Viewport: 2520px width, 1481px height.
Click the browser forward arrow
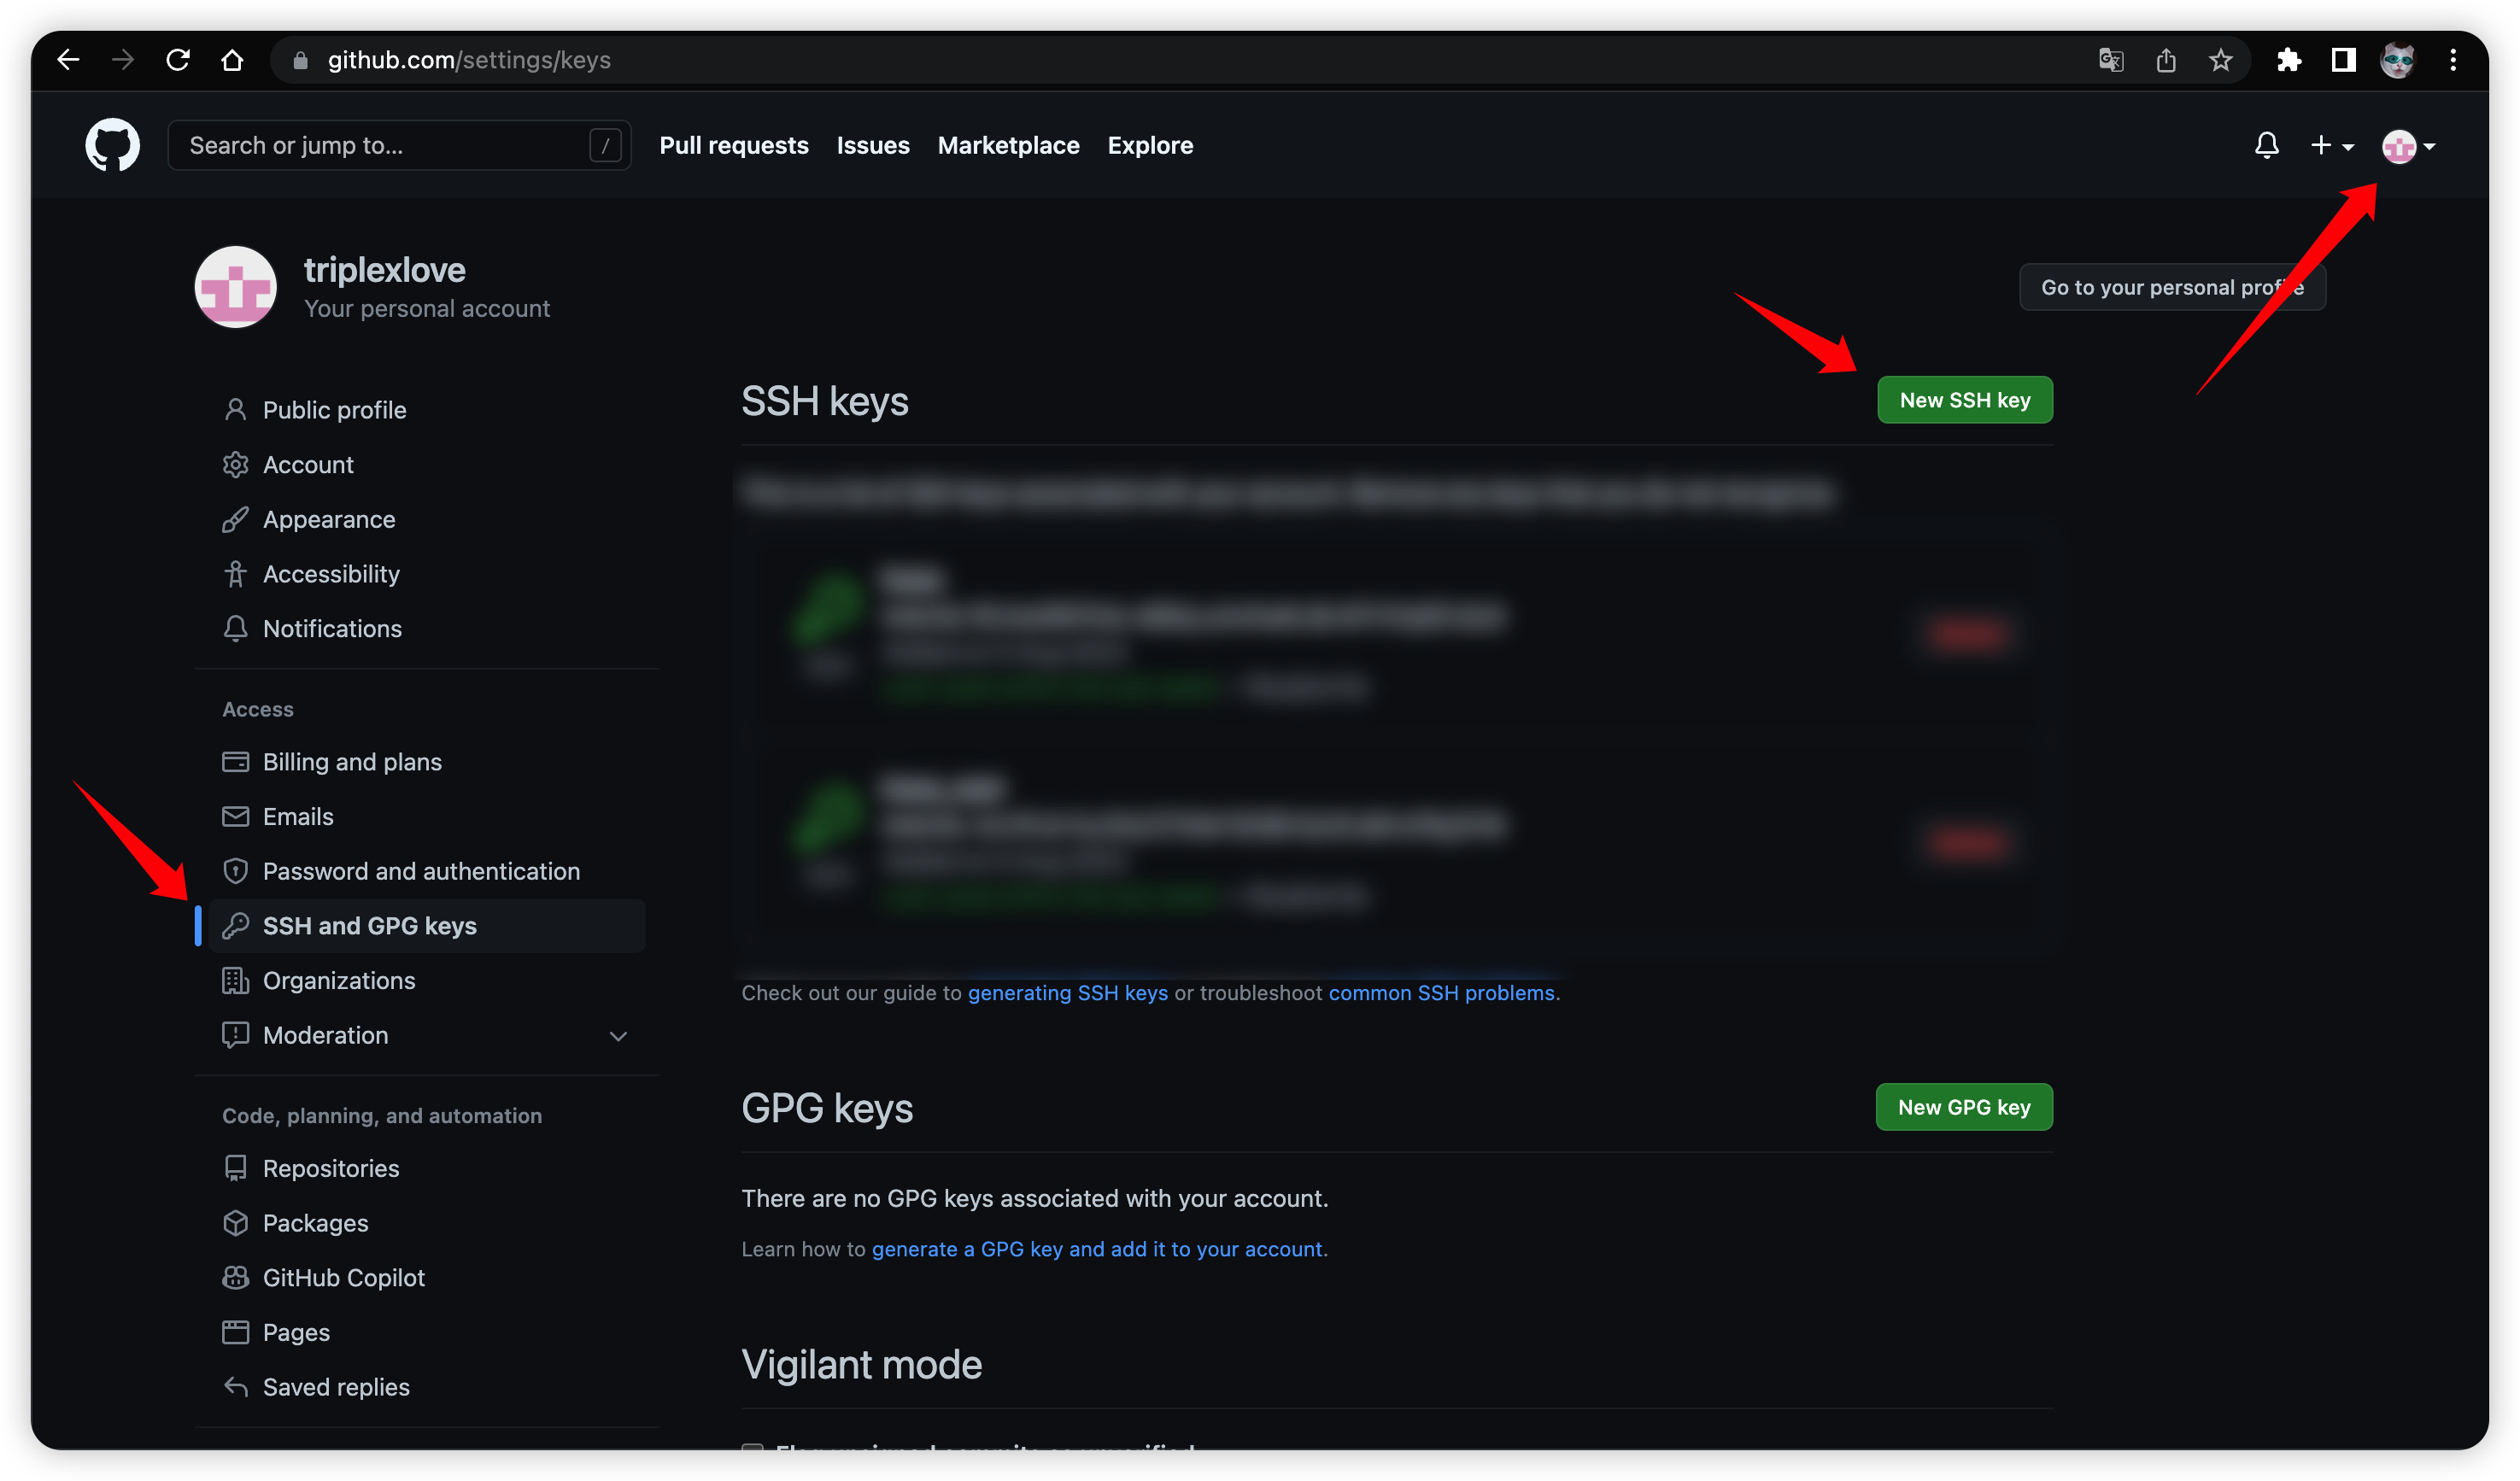pyautogui.click(x=123, y=60)
